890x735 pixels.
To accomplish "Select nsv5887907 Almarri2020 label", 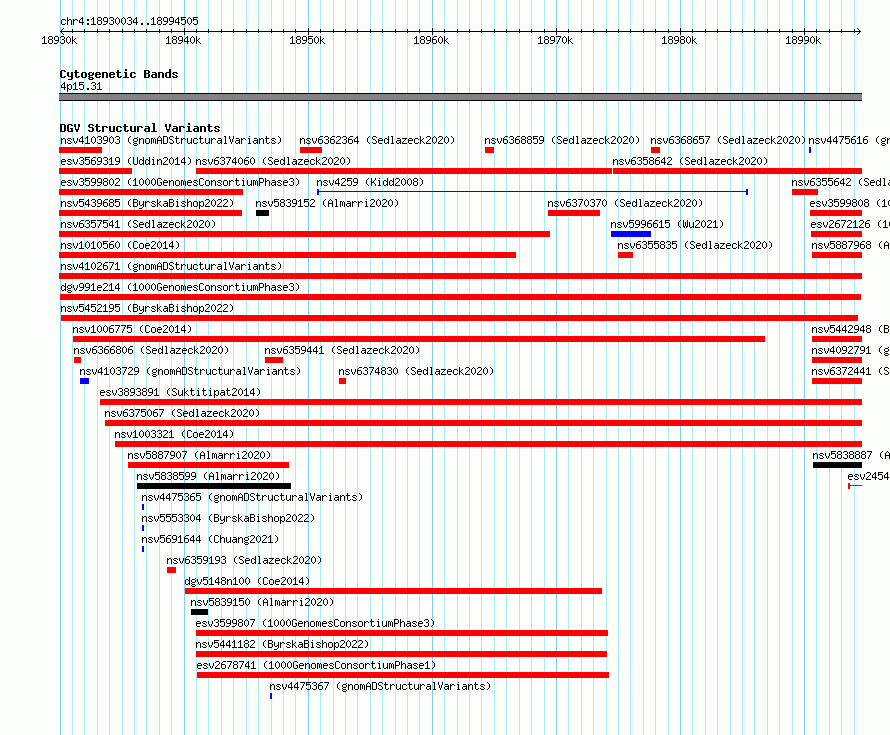I will click(199, 455).
